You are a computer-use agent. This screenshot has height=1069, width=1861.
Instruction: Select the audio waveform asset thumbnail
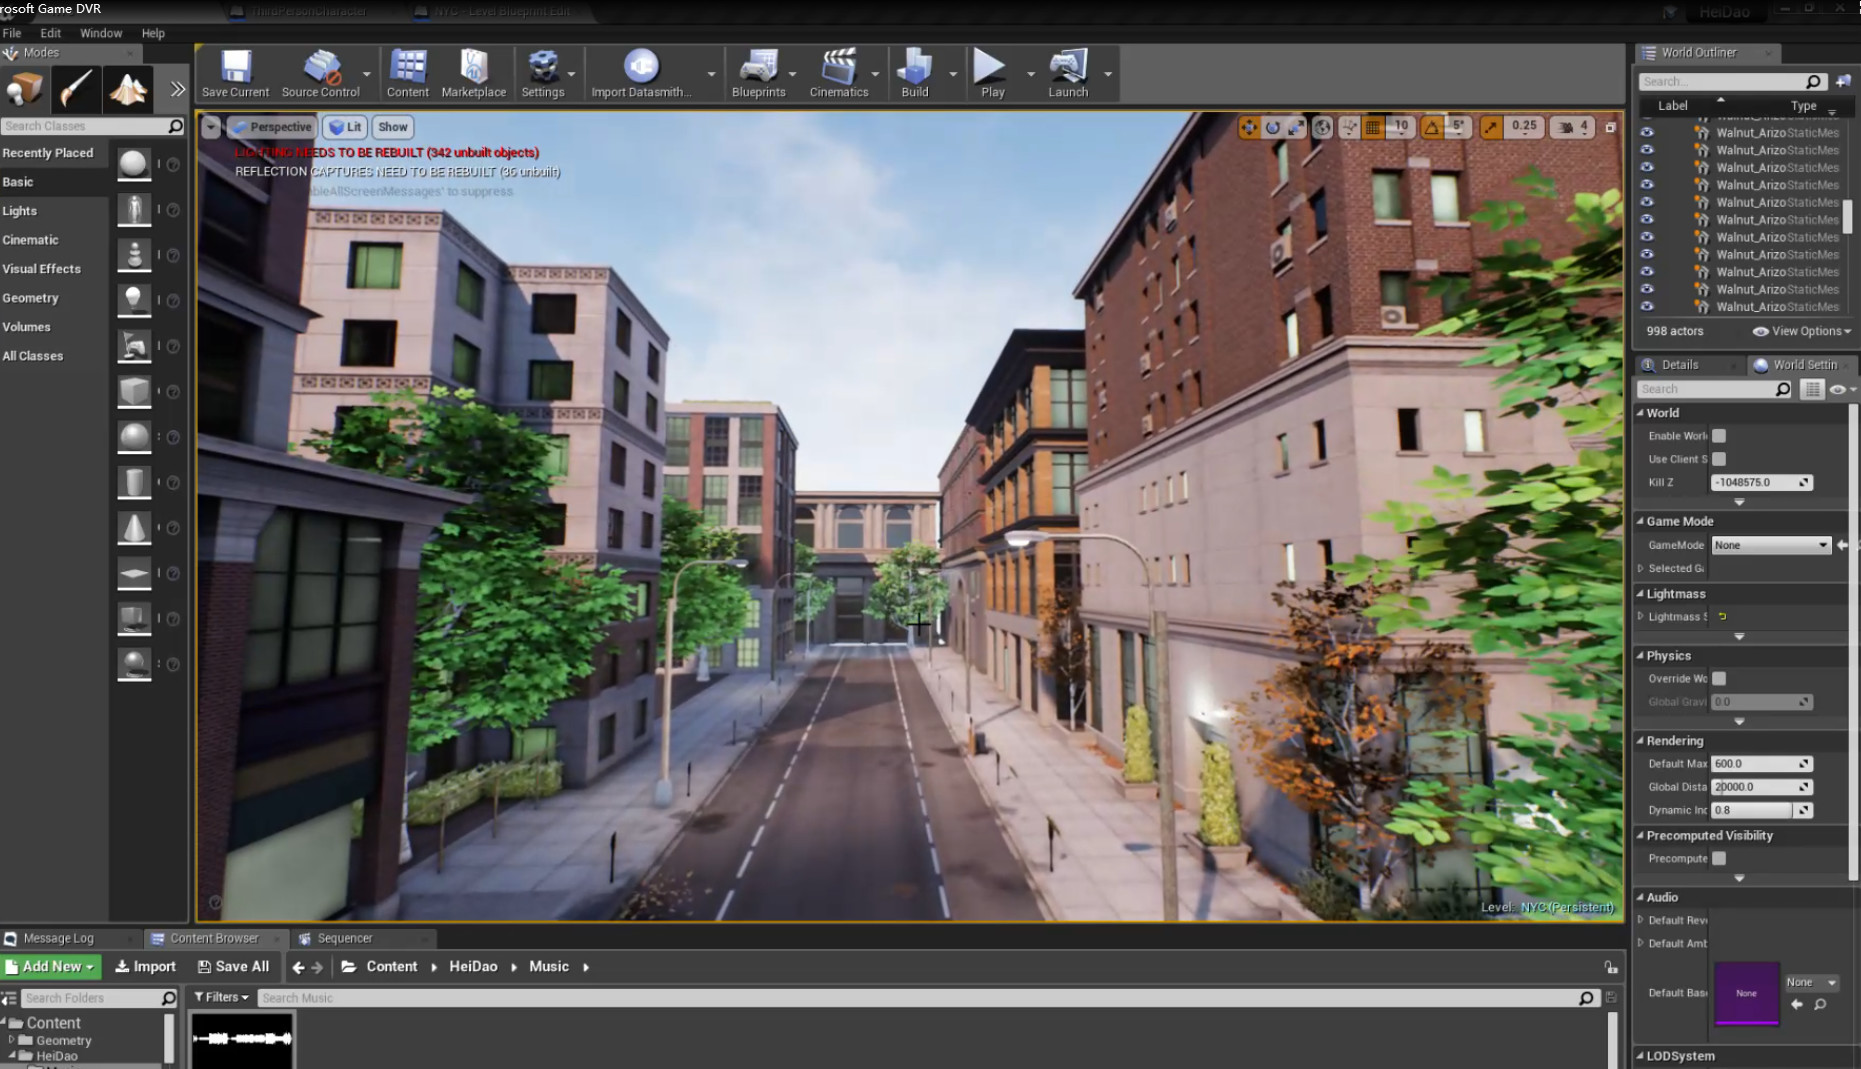242,1039
